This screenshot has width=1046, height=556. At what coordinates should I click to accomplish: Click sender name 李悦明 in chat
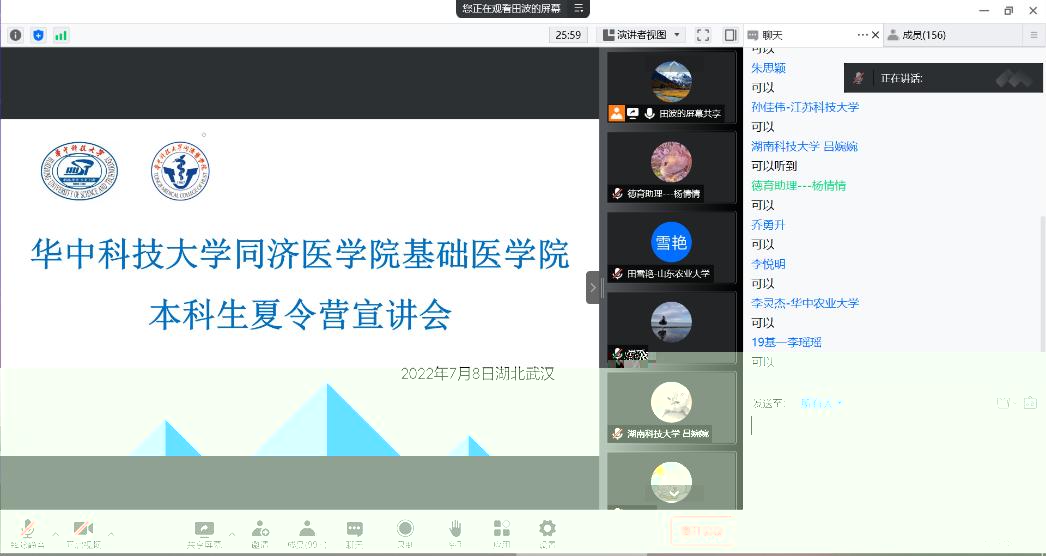[768, 264]
